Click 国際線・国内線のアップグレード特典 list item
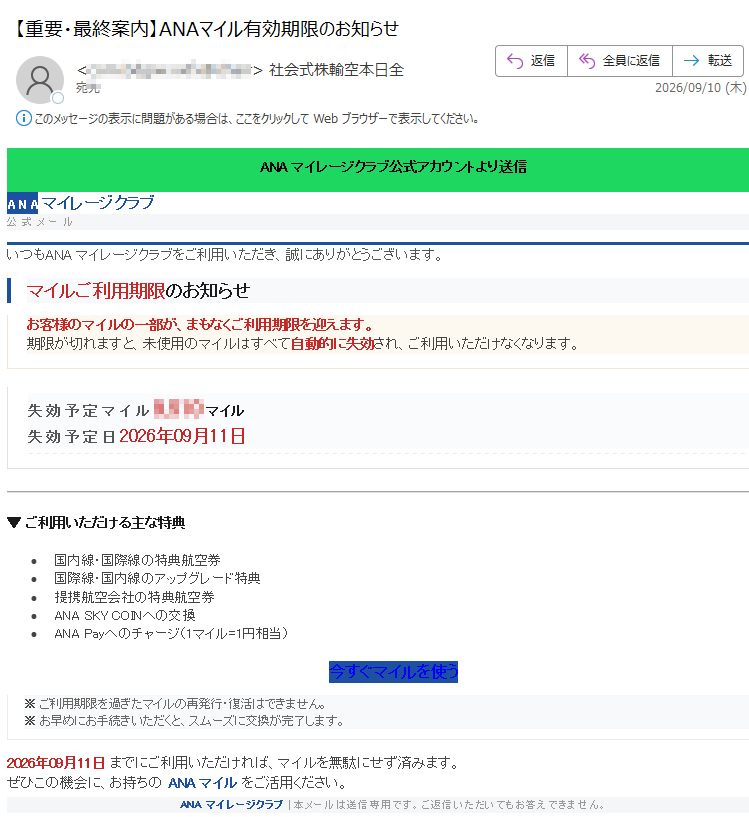The image size is (749, 817). tap(157, 578)
